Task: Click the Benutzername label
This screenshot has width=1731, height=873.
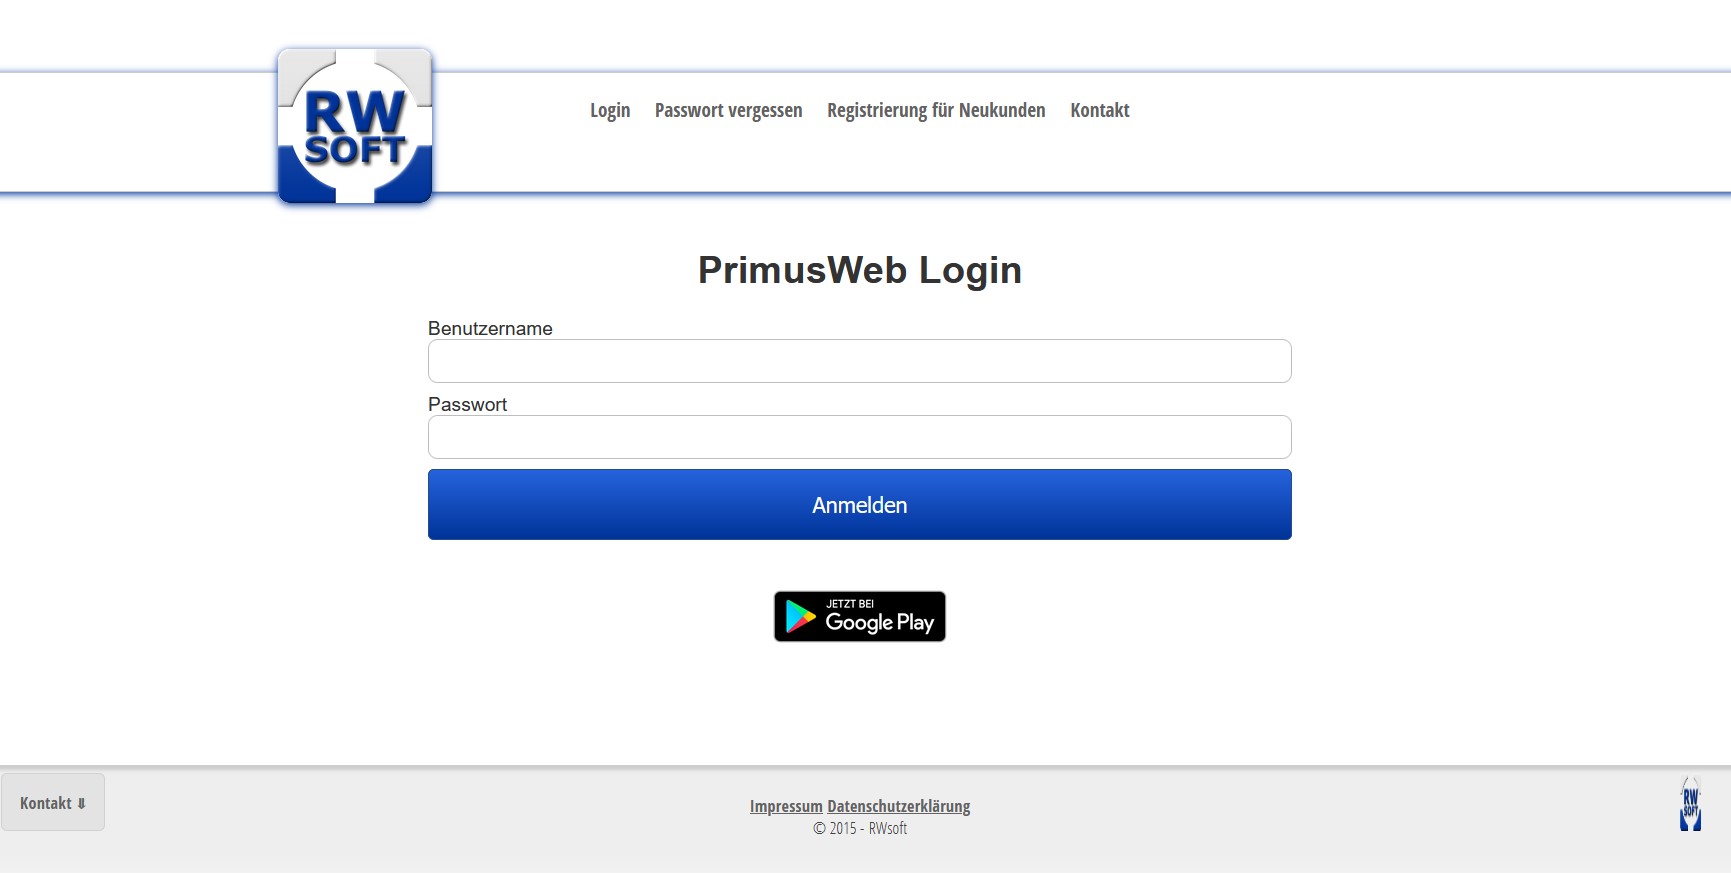Action: point(490,328)
